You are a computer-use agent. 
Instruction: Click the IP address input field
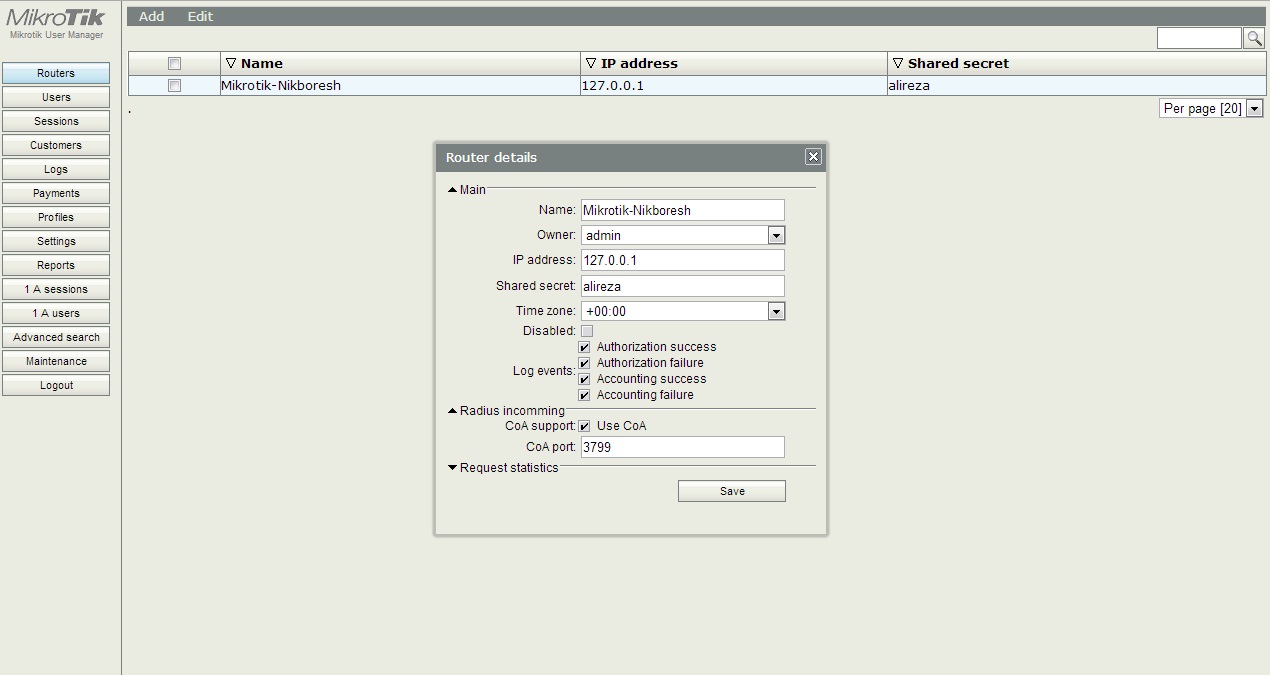683,260
